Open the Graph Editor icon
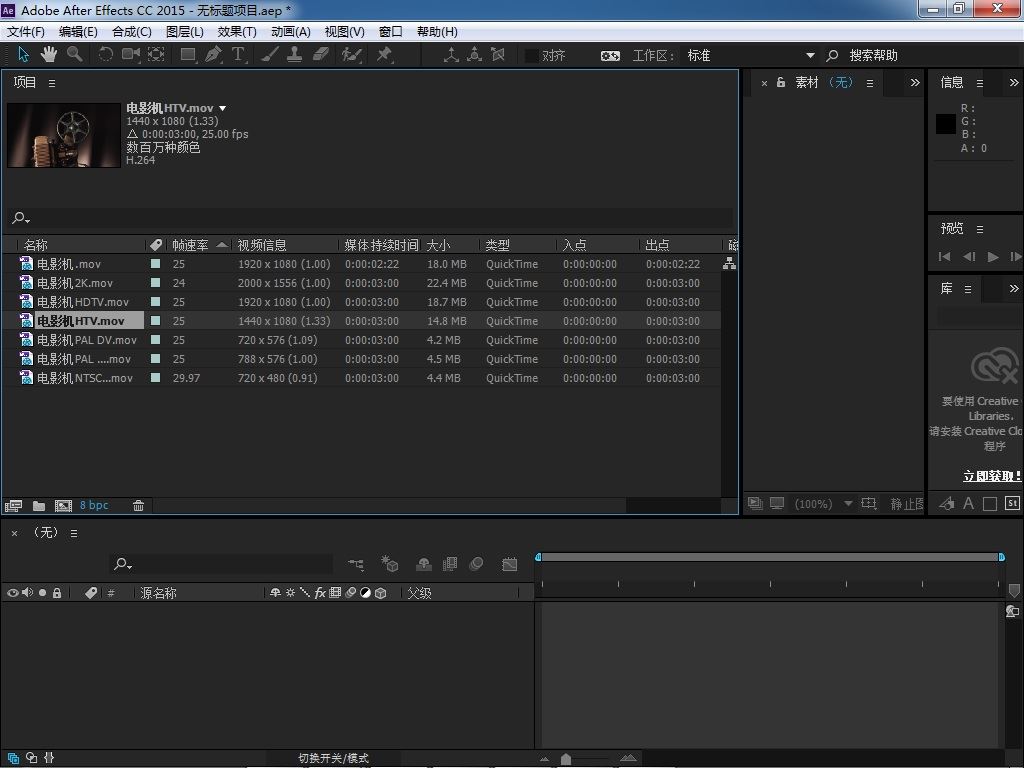This screenshot has width=1024, height=768. [x=509, y=564]
